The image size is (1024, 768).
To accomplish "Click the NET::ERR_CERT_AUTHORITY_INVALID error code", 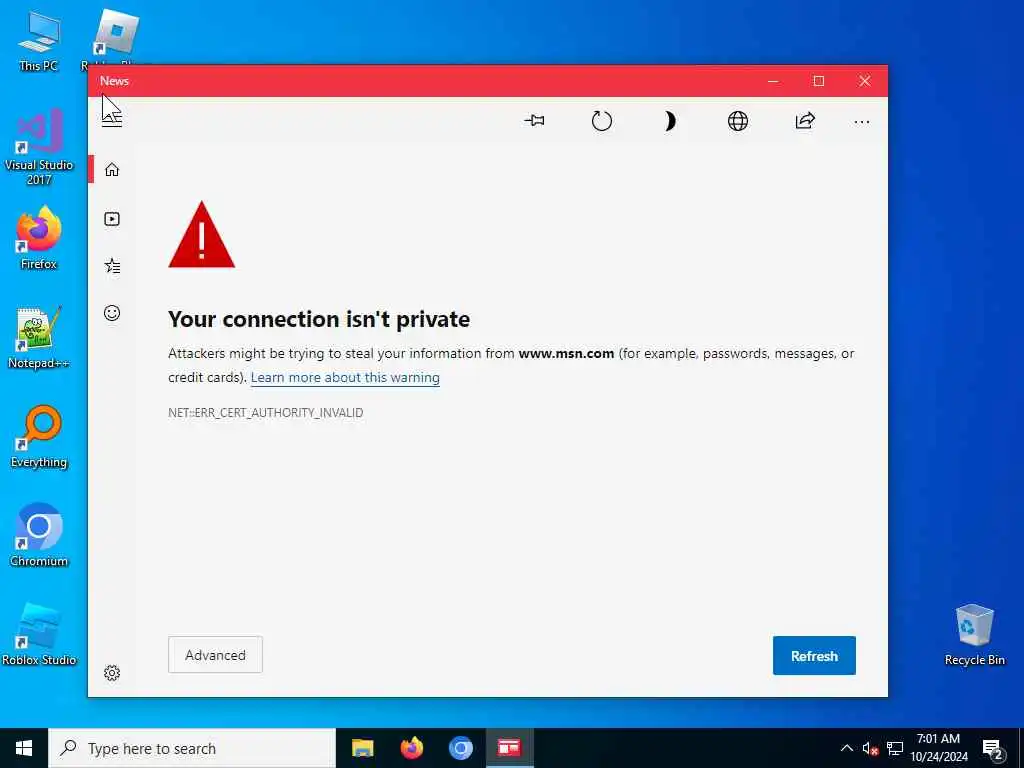I will pyautogui.click(x=265, y=413).
